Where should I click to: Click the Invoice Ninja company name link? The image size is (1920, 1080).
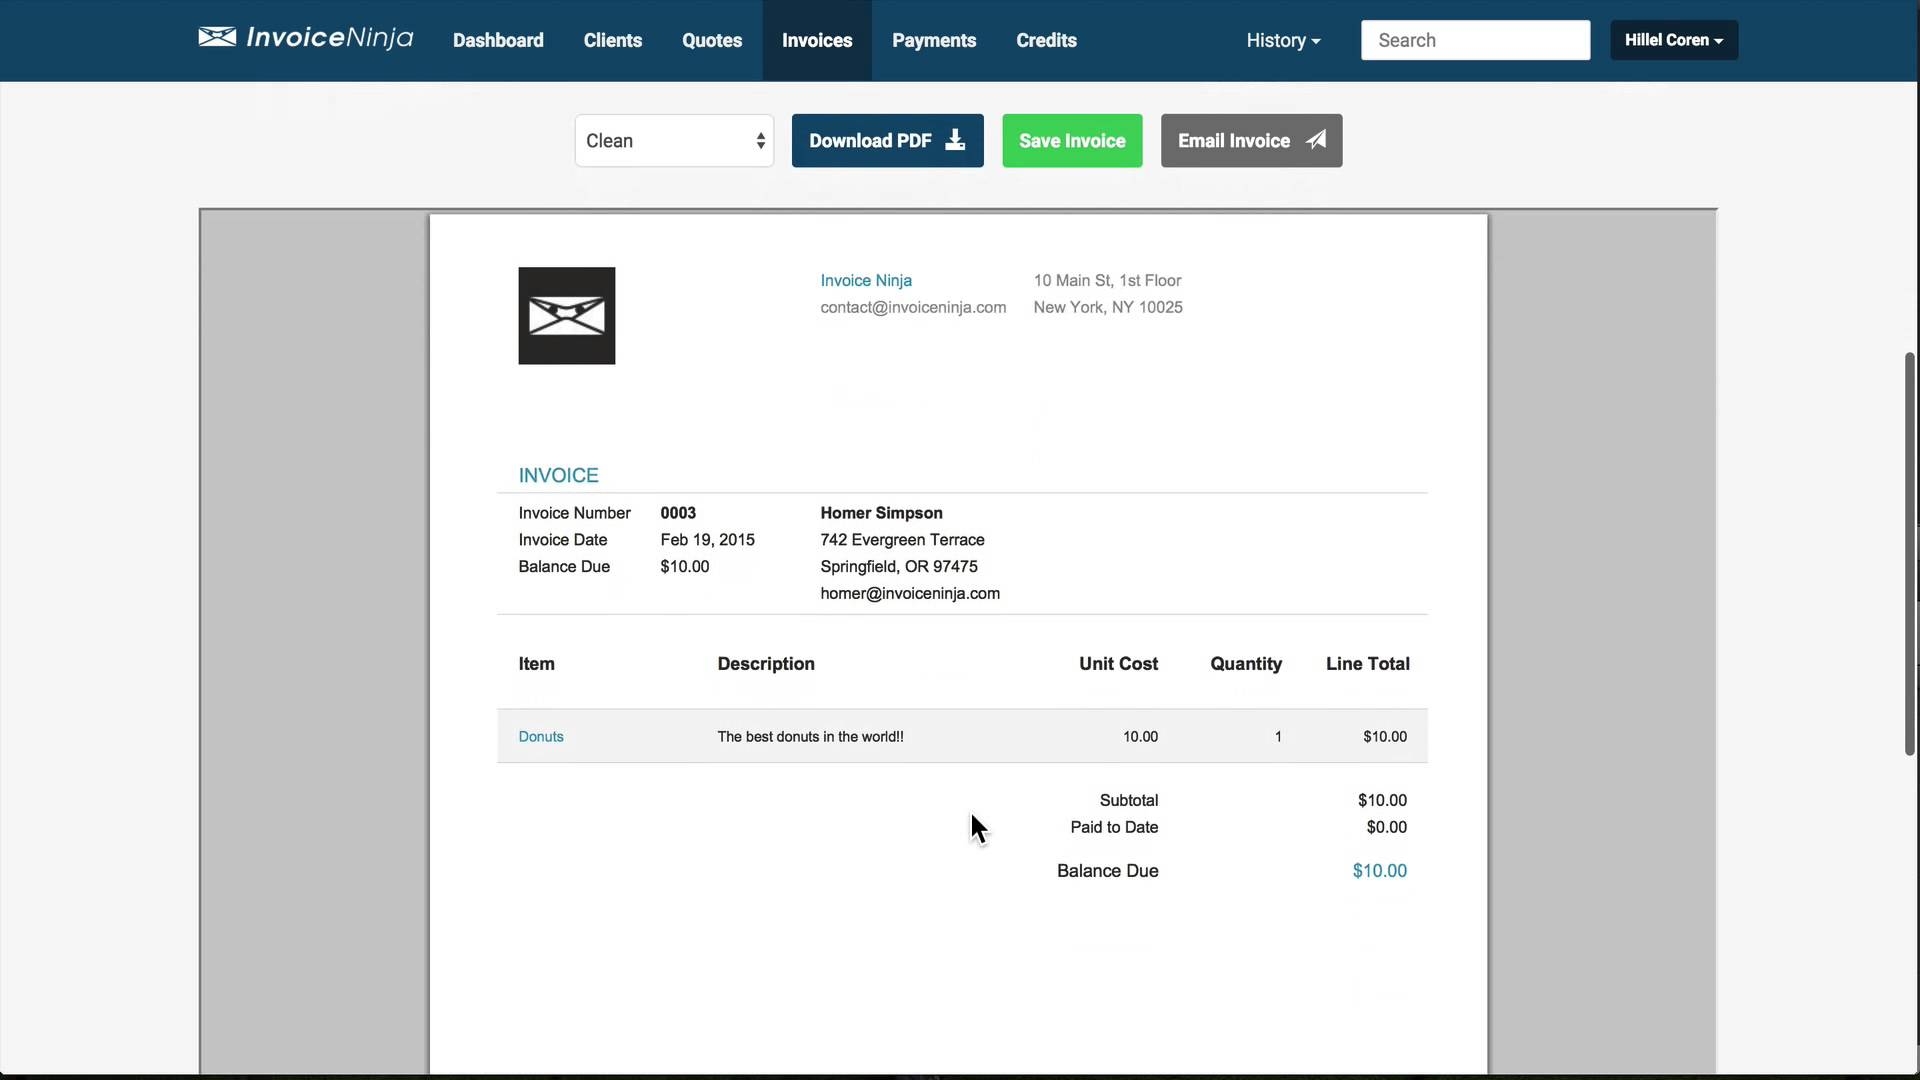point(865,280)
